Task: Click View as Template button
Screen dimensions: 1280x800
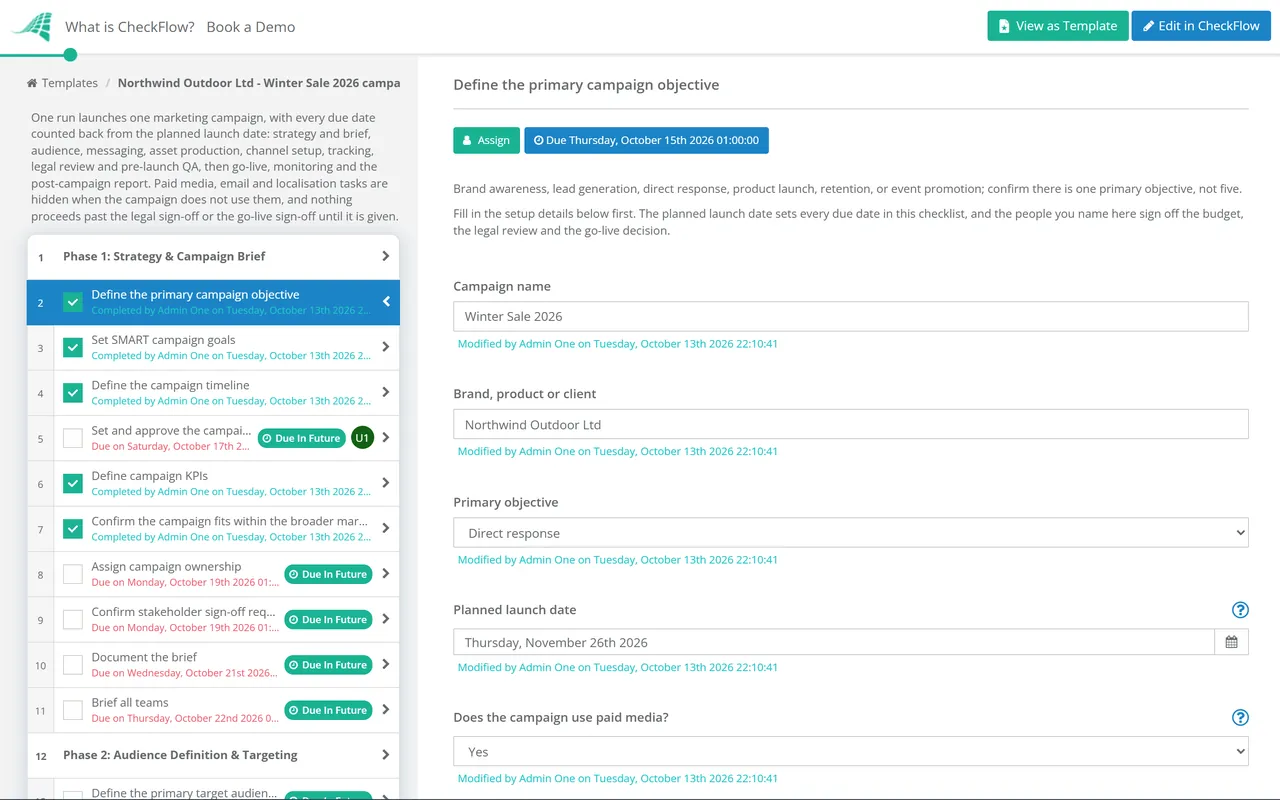Action: pyautogui.click(x=1058, y=26)
